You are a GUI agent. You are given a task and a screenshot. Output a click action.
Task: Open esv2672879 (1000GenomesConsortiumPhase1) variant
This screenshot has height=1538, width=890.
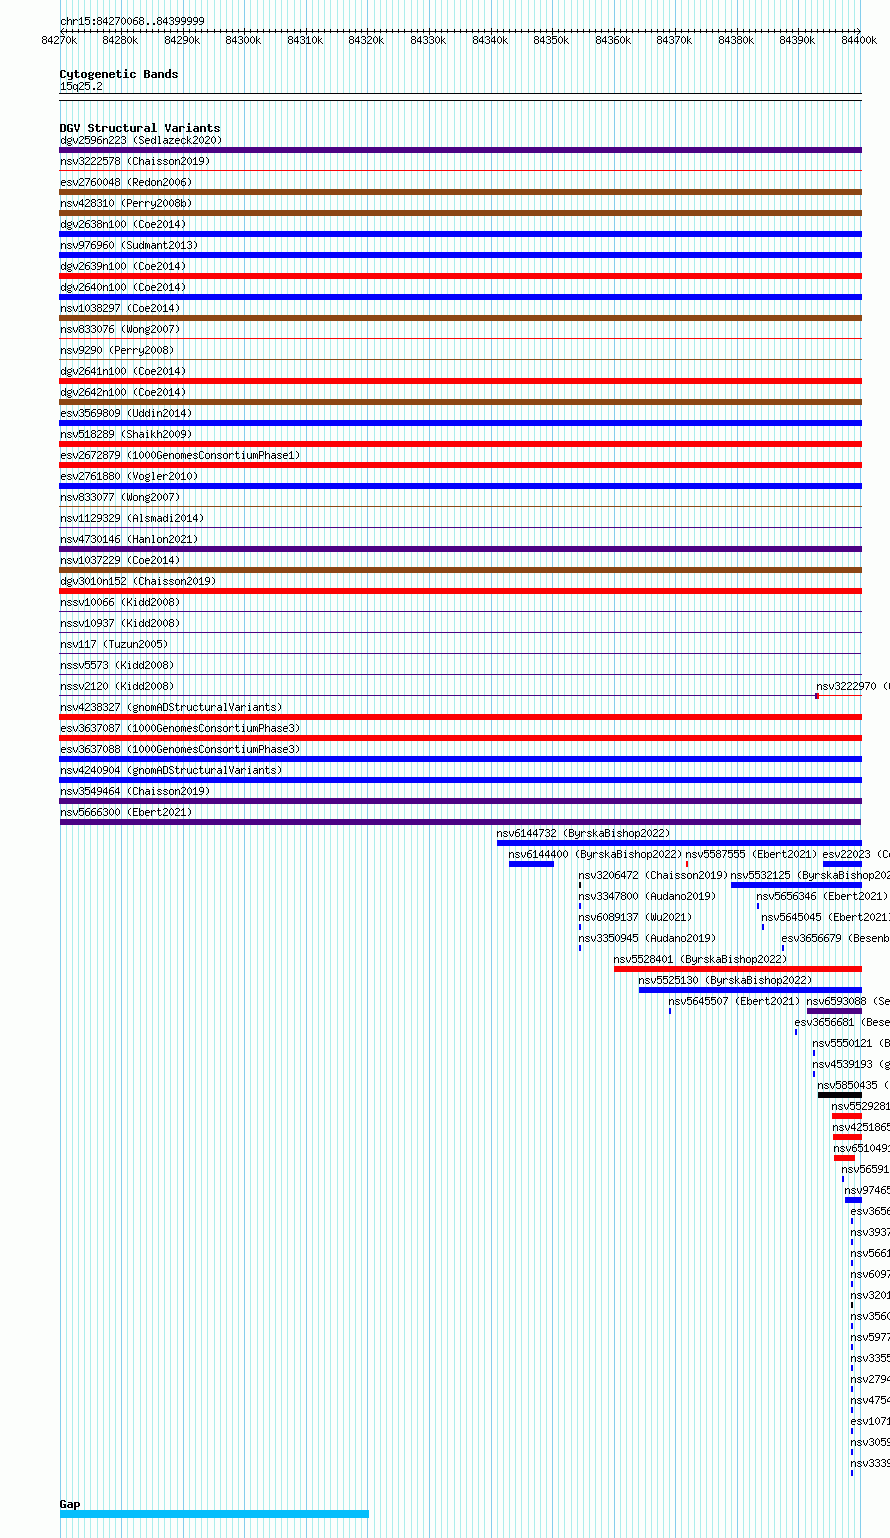point(180,455)
